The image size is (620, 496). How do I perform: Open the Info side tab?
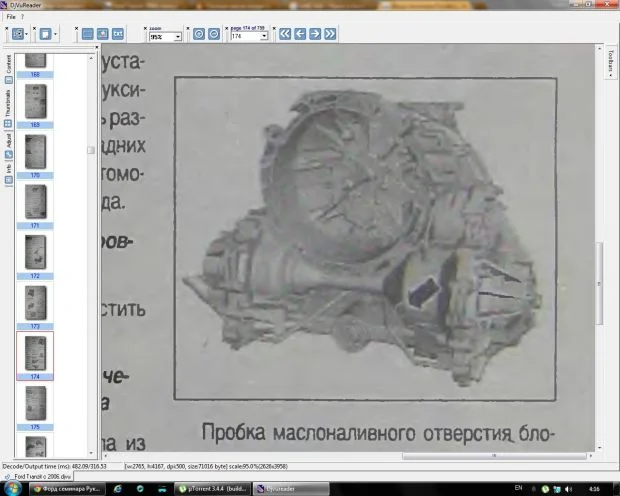pos(8,169)
